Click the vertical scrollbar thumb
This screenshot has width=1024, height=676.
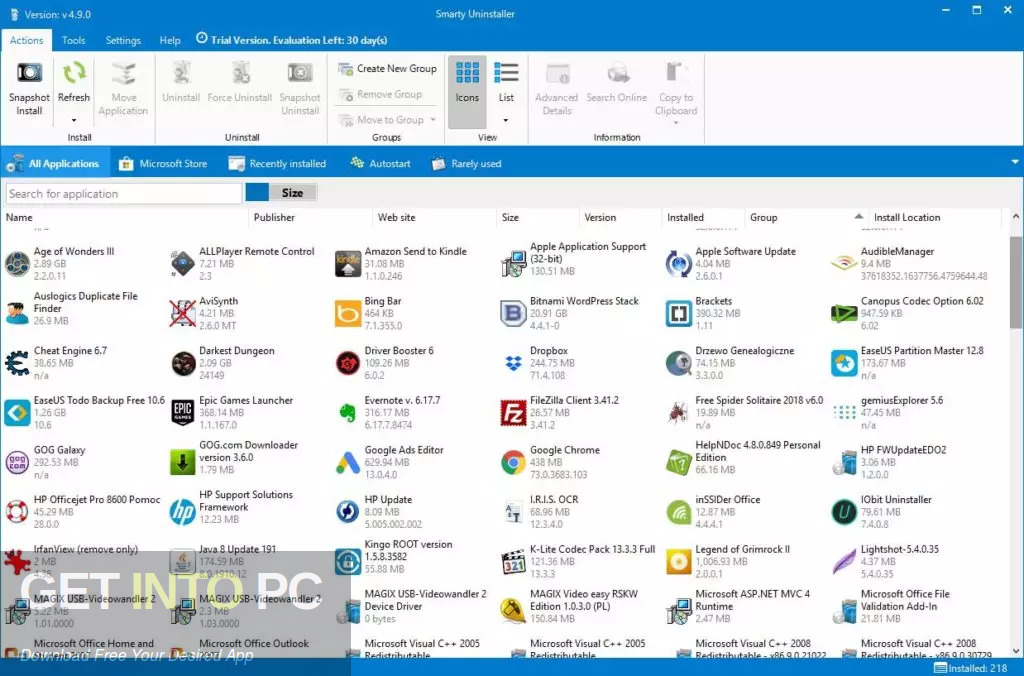pos(1016,282)
